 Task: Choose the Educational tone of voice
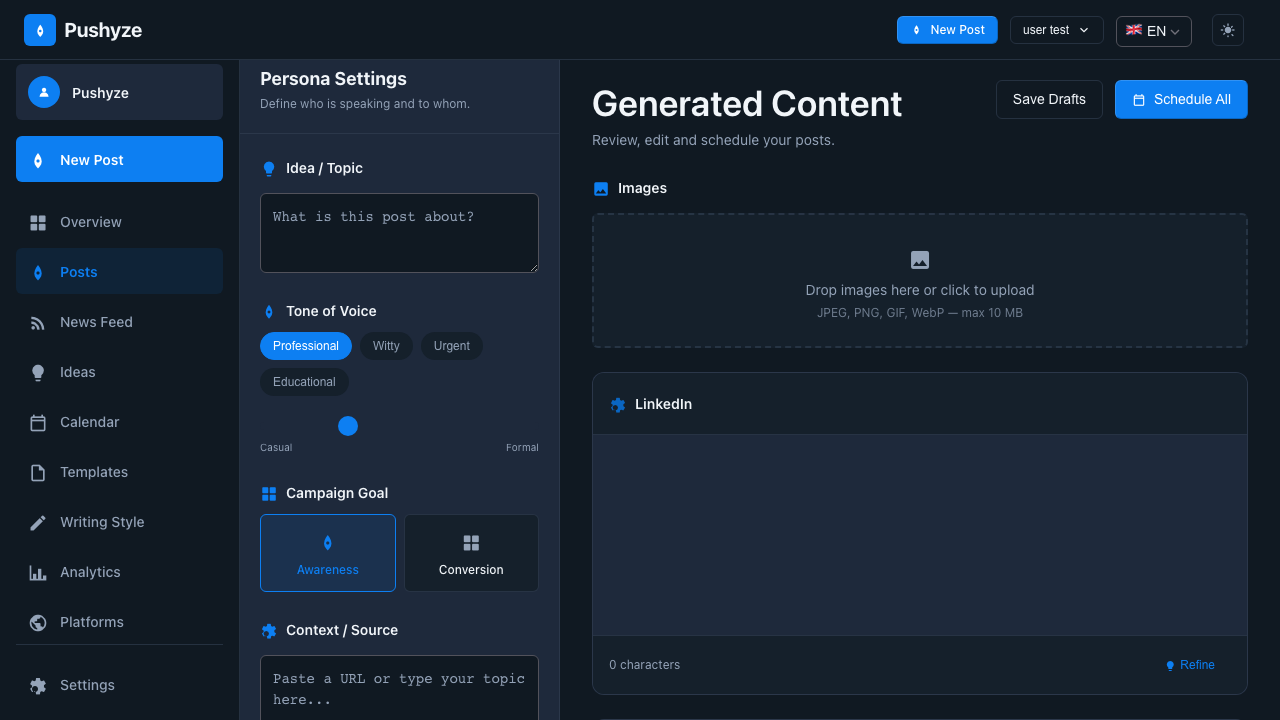tap(304, 382)
